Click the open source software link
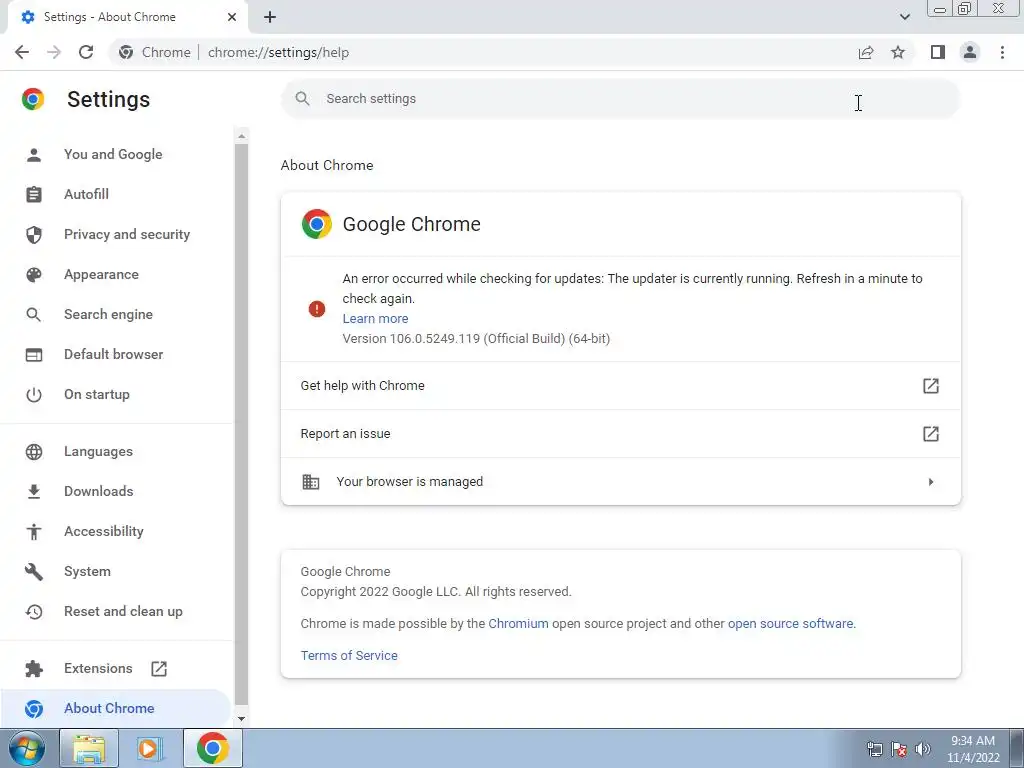The width and height of the screenshot is (1024, 768). pos(790,624)
